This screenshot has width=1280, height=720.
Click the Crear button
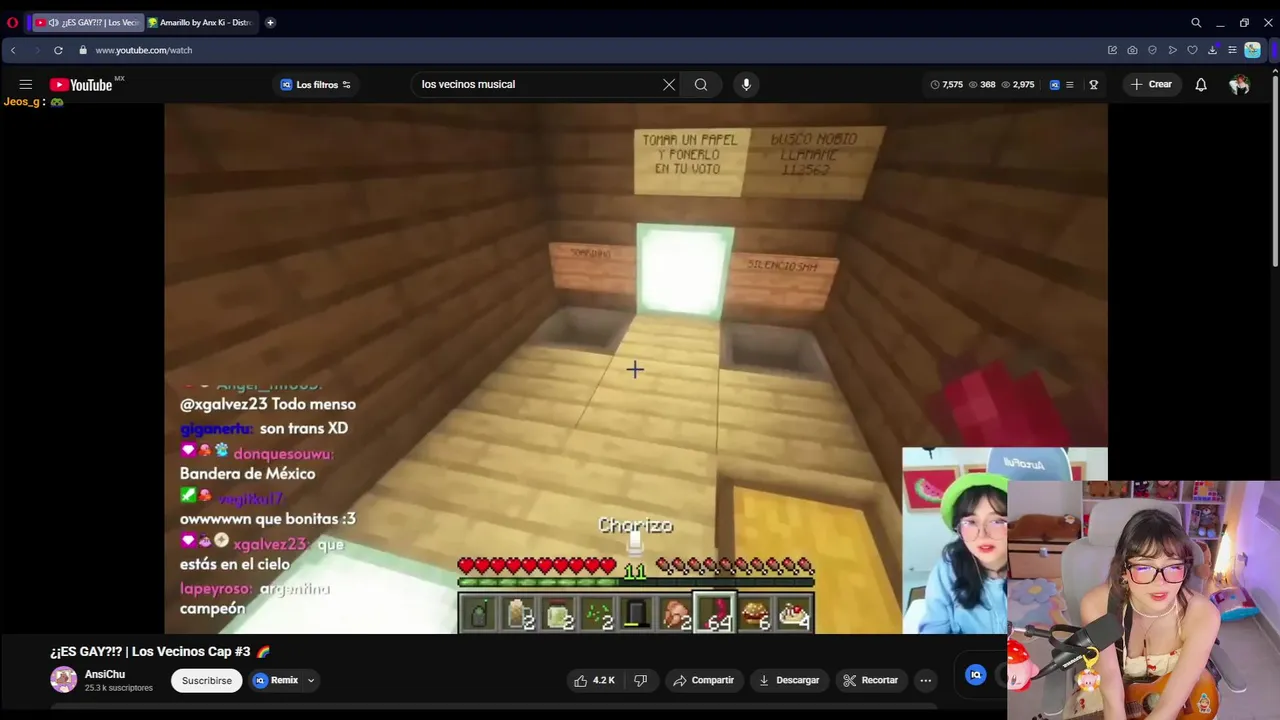pyautogui.click(x=1151, y=85)
